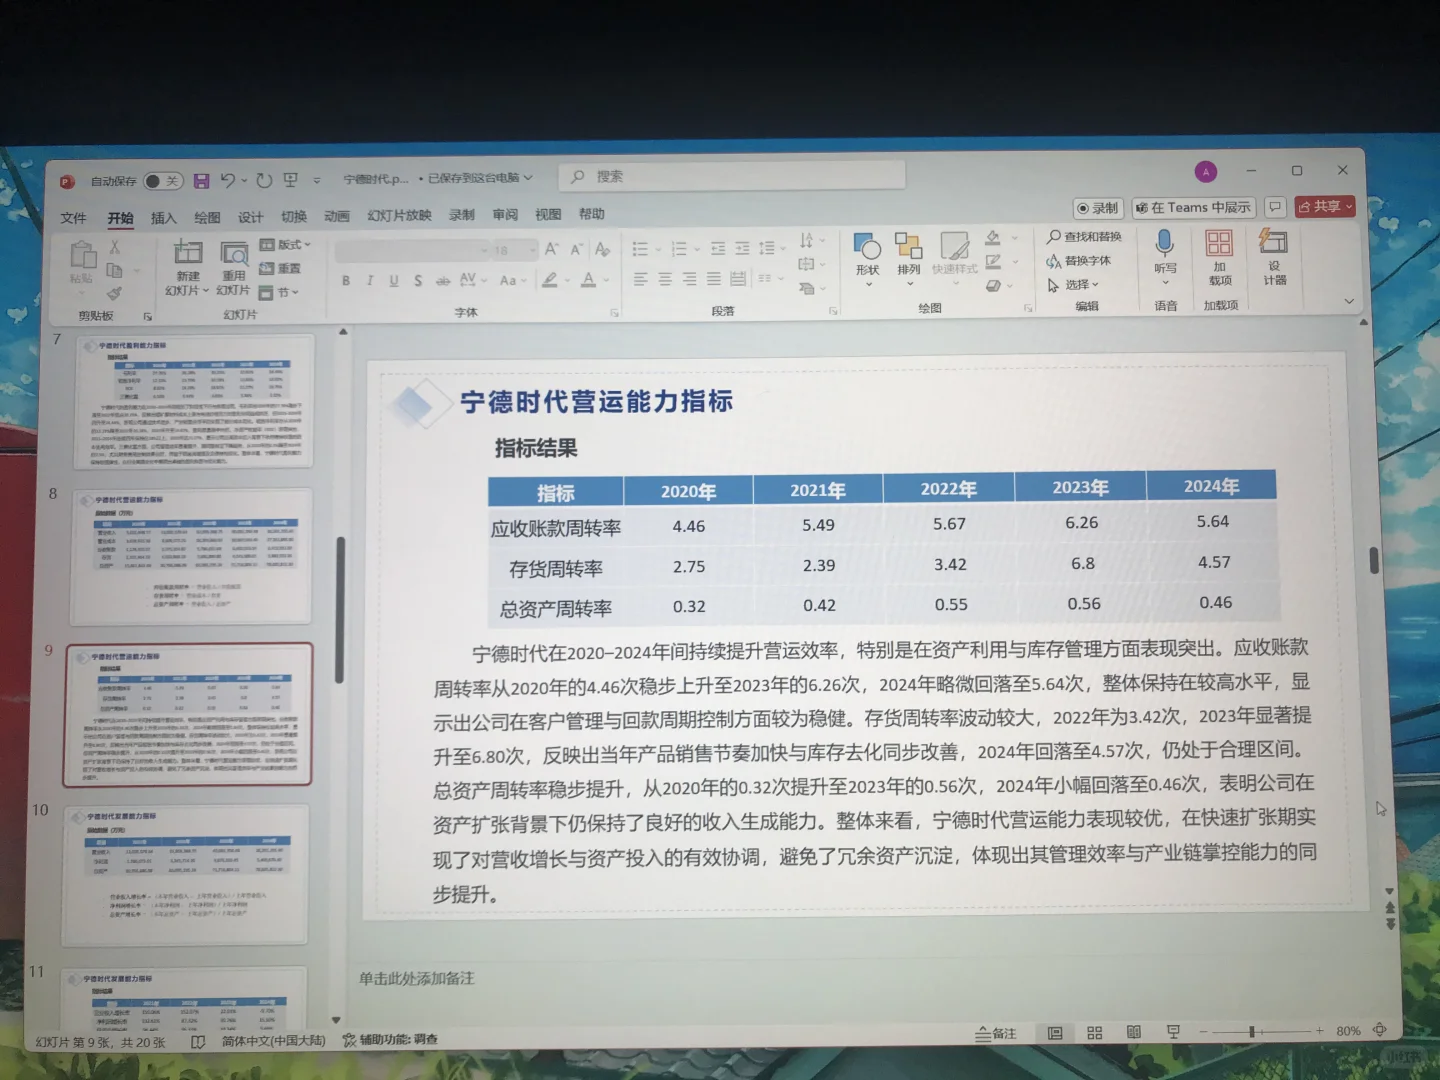The image size is (1440, 1080).
Task: Click the Redo arrow in the title bar
Action: tap(263, 180)
